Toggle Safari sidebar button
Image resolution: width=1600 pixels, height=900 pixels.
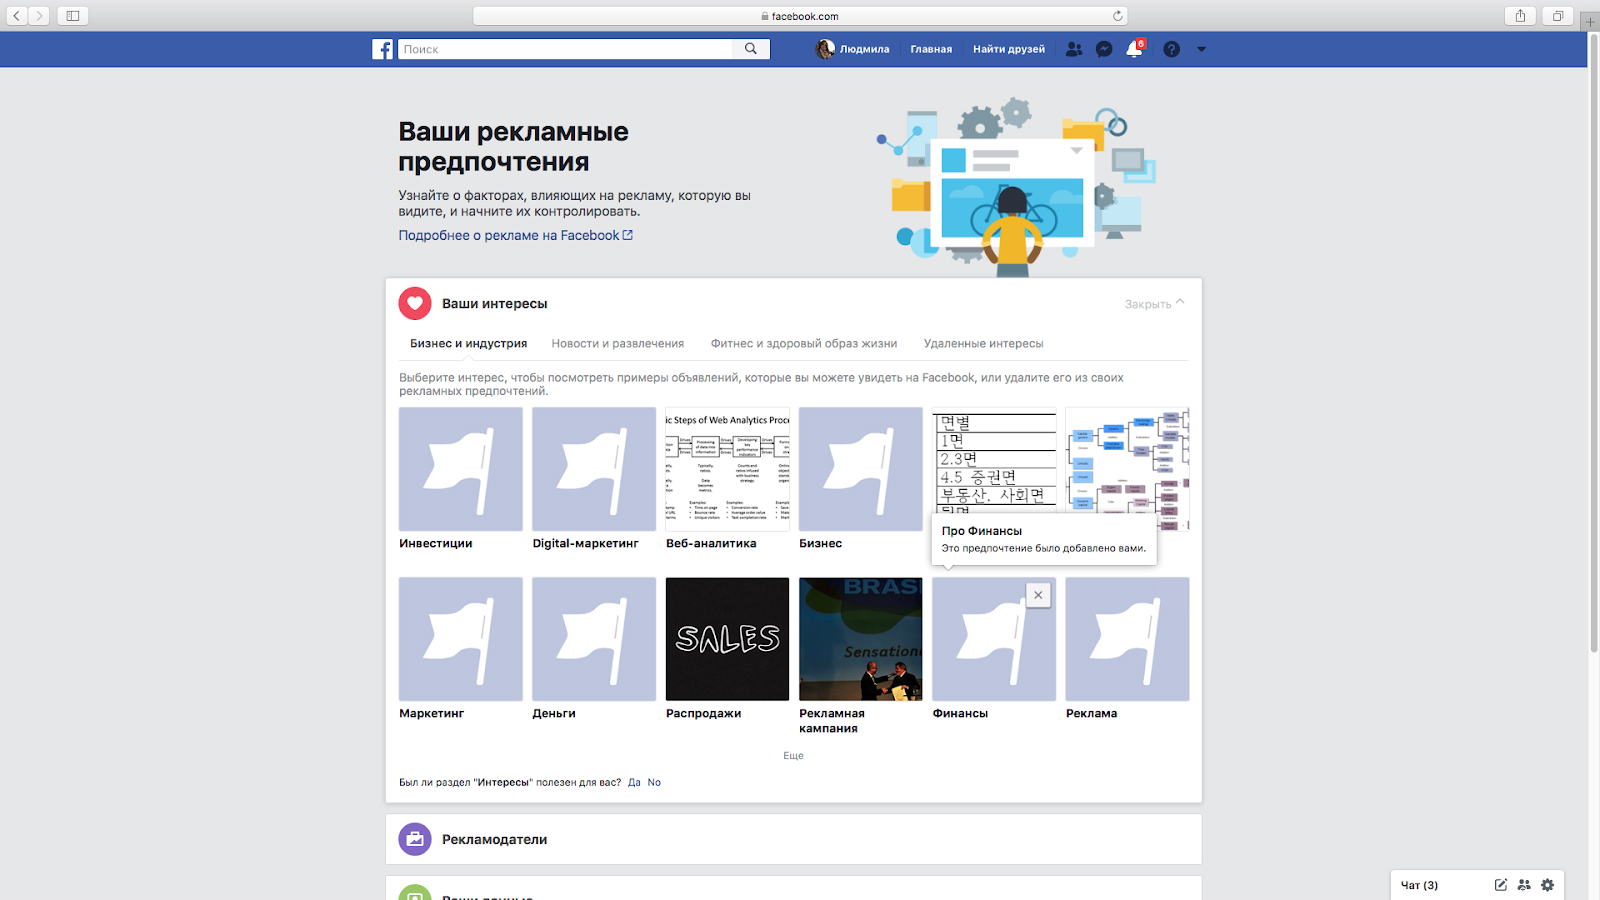coord(73,16)
